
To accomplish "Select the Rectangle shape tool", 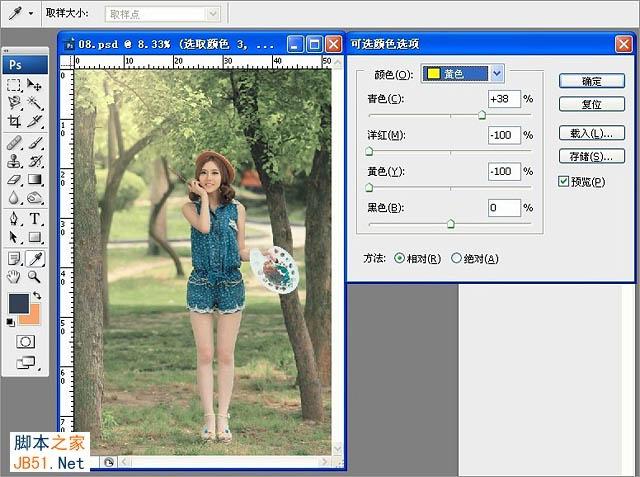I will click(35, 237).
